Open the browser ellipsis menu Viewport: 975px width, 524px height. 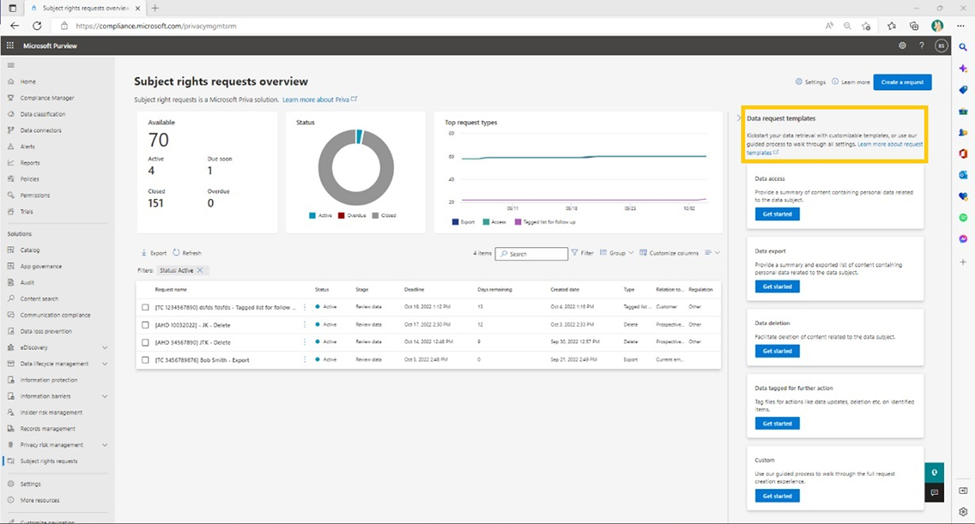click(x=961, y=25)
